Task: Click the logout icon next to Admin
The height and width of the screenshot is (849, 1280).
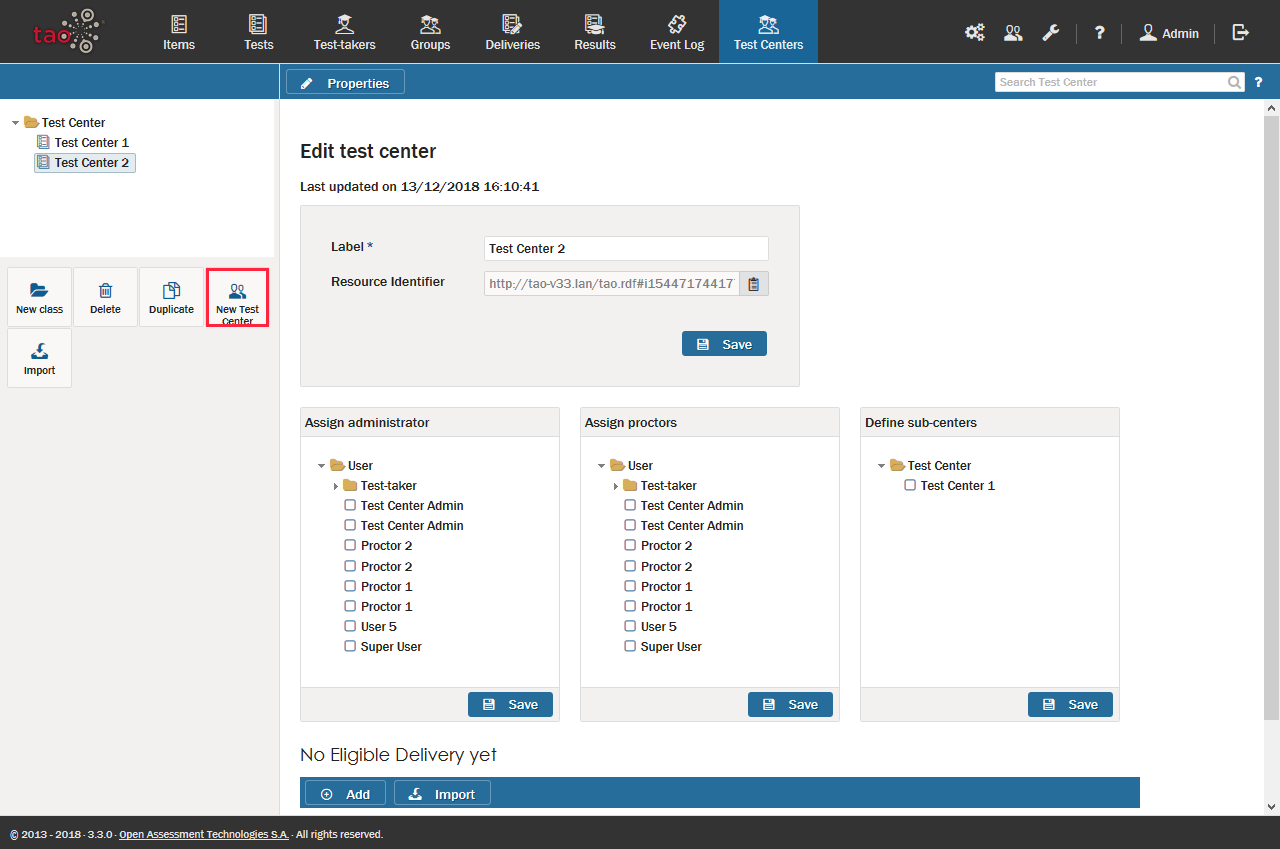Action: [x=1241, y=33]
